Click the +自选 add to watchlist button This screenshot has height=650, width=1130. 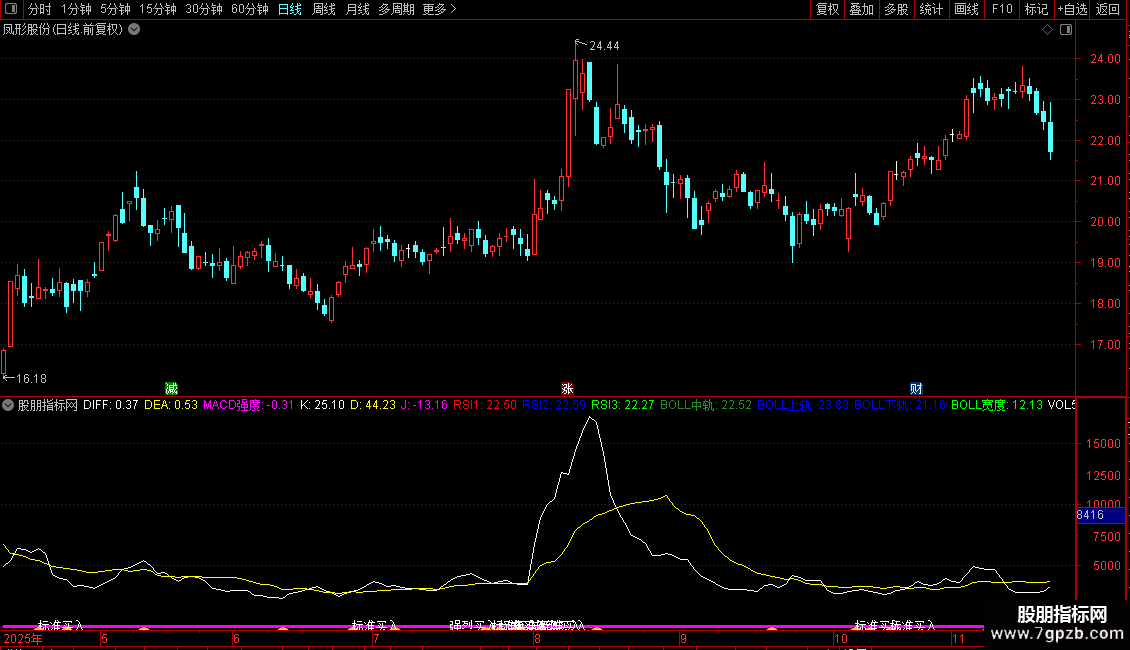coord(1071,9)
